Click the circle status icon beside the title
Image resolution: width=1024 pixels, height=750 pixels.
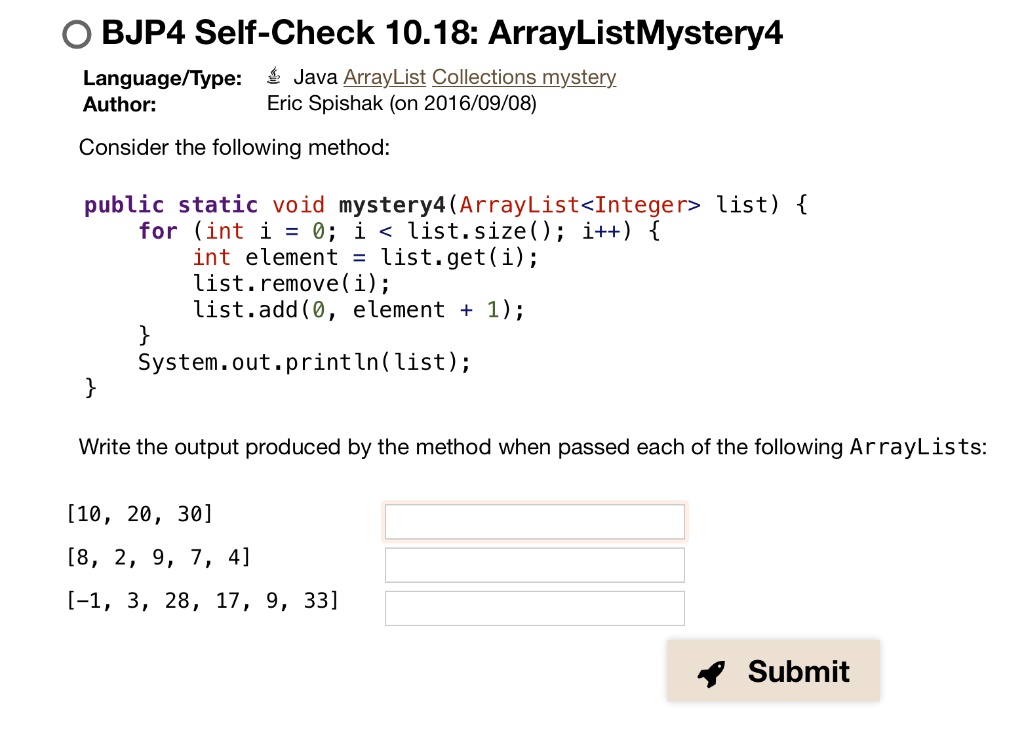point(75,36)
